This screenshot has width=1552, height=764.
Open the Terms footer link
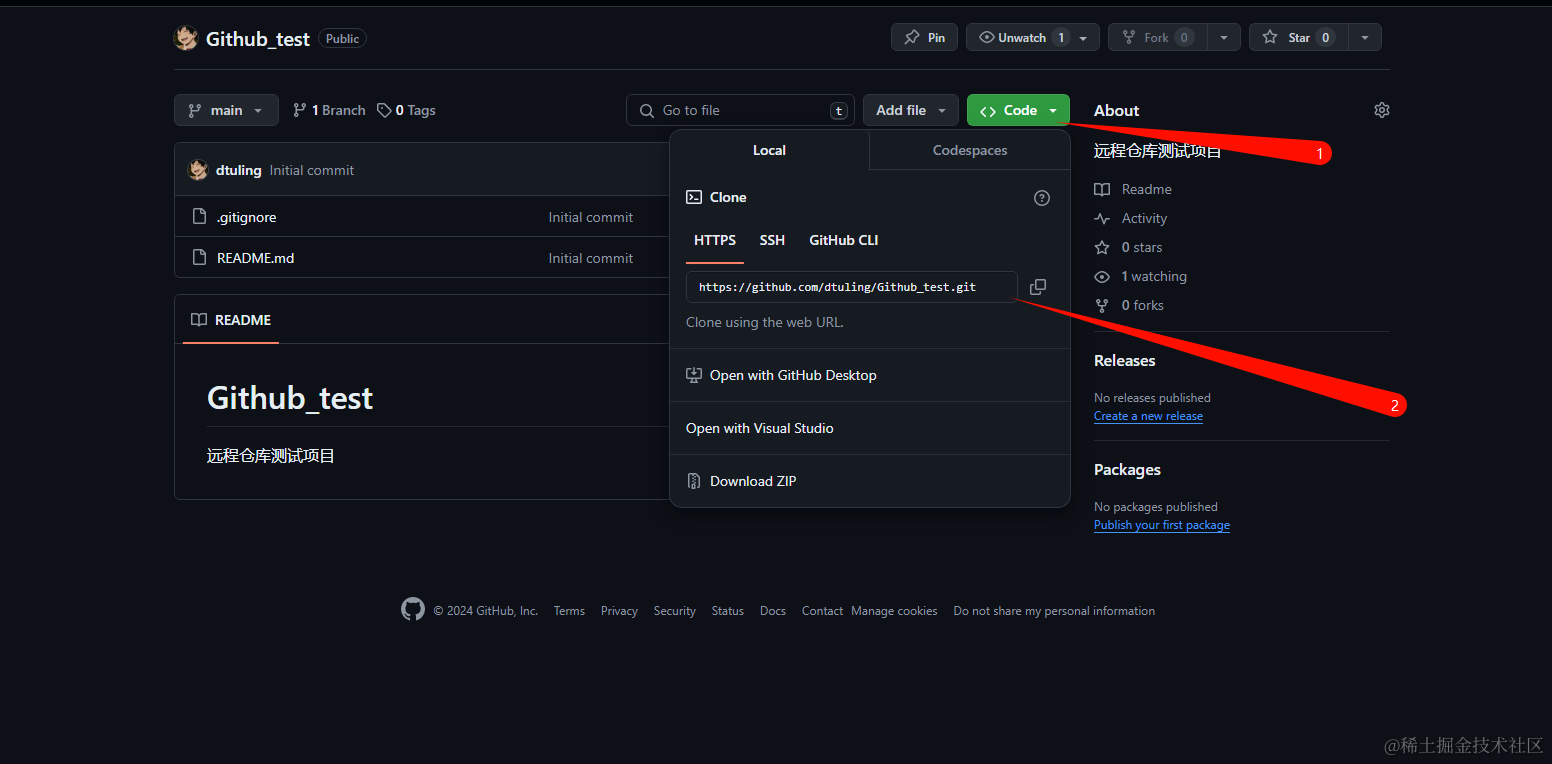(569, 611)
